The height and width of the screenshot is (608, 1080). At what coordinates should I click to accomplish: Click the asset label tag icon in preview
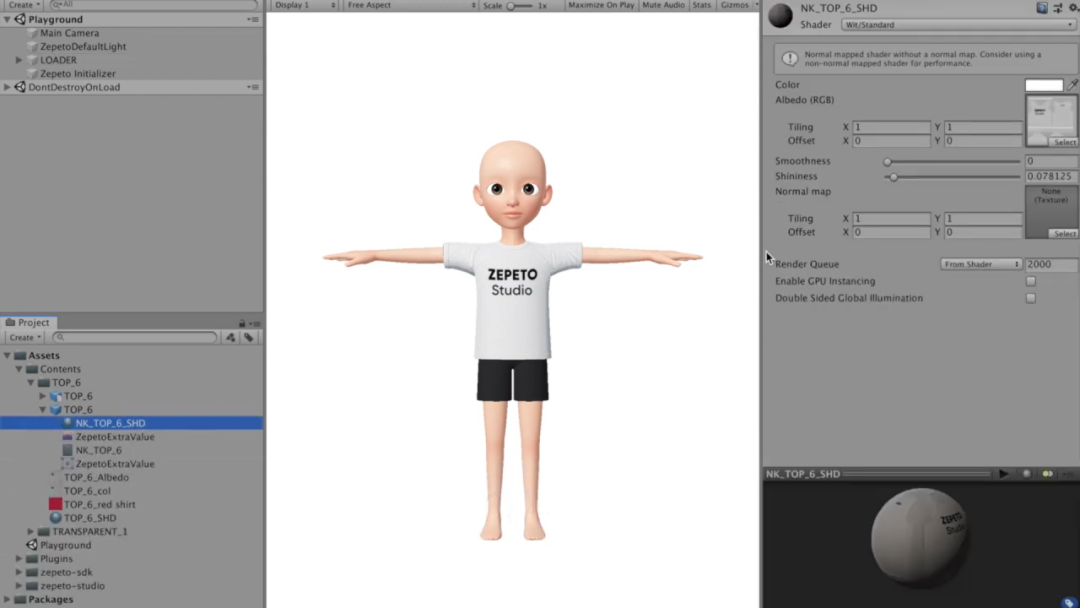click(1068, 602)
